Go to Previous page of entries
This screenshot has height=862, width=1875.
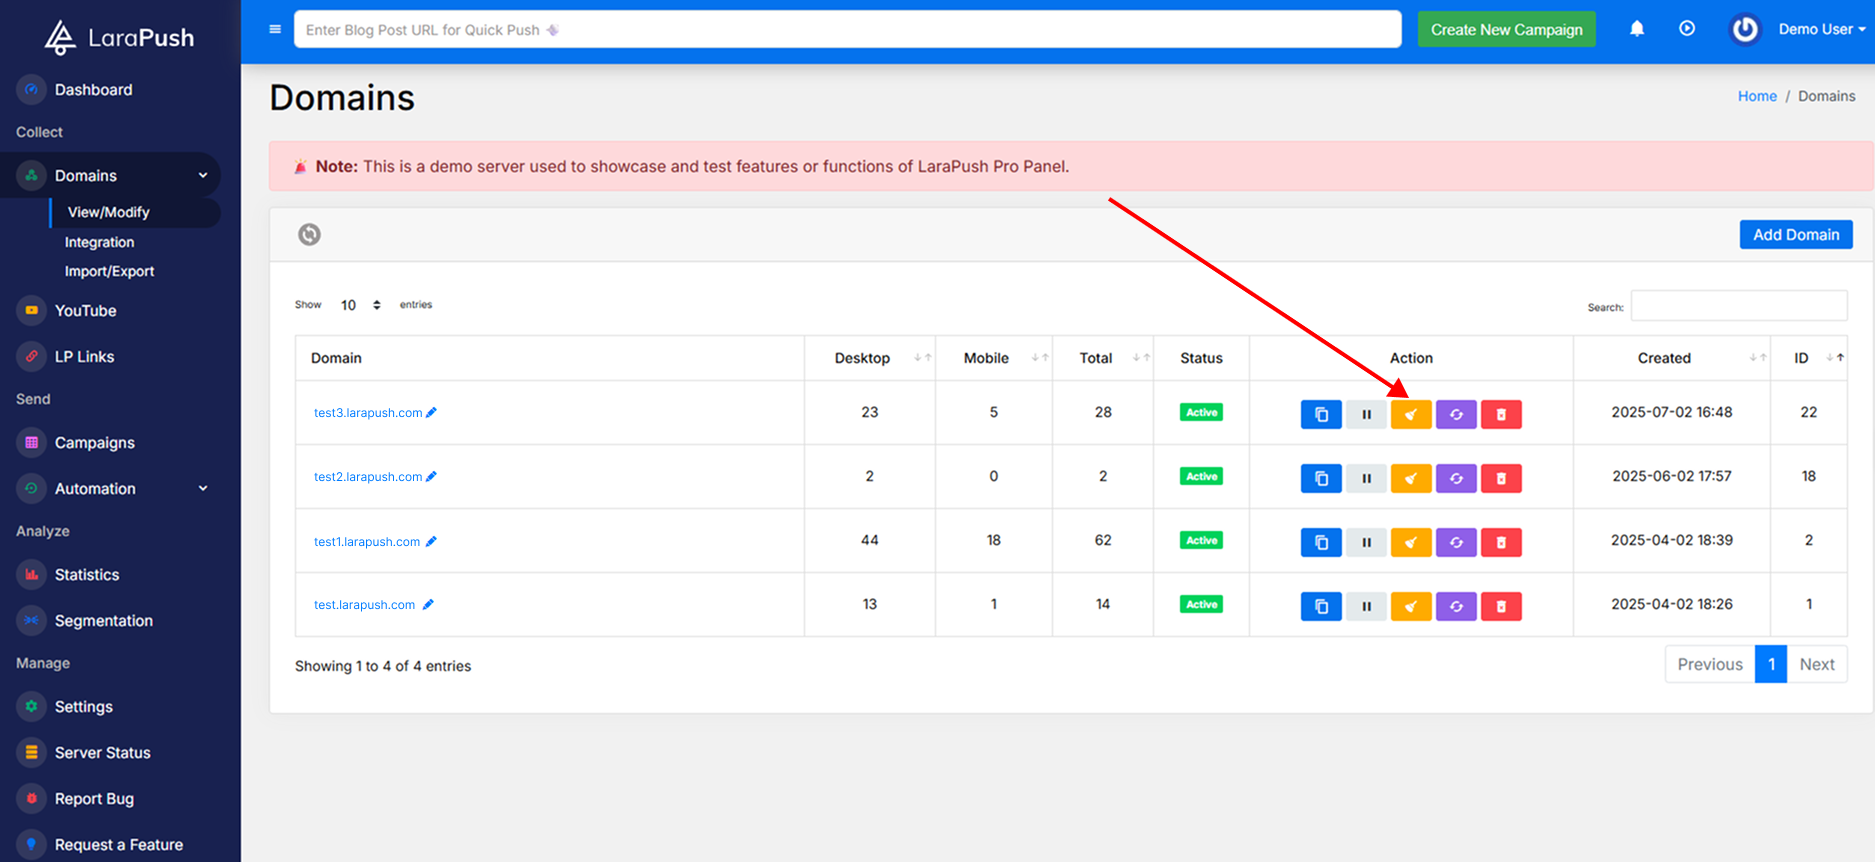[1710, 664]
